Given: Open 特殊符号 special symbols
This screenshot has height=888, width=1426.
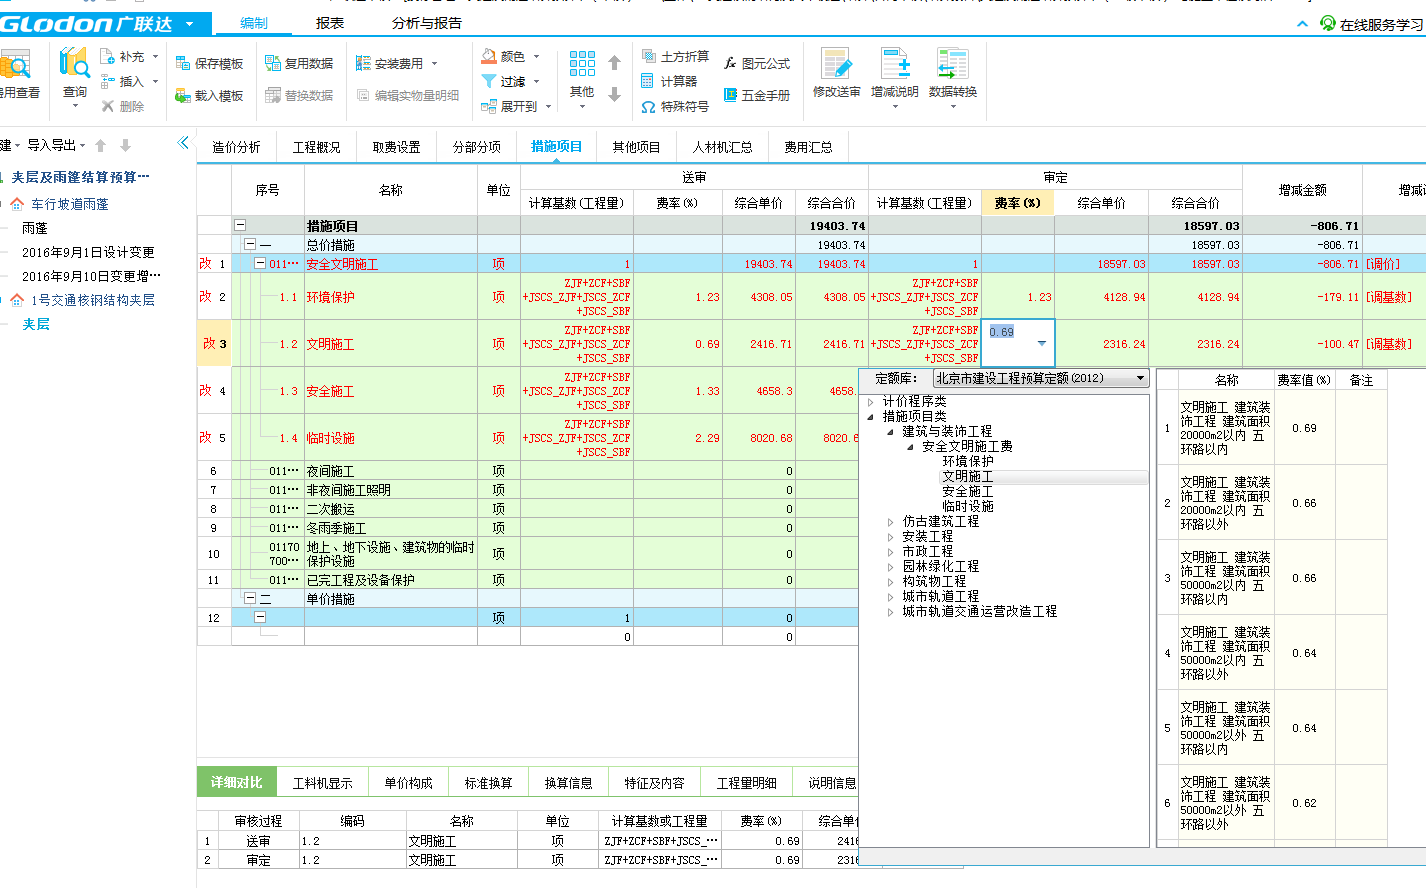Looking at the screenshot, I should pyautogui.click(x=675, y=106).
